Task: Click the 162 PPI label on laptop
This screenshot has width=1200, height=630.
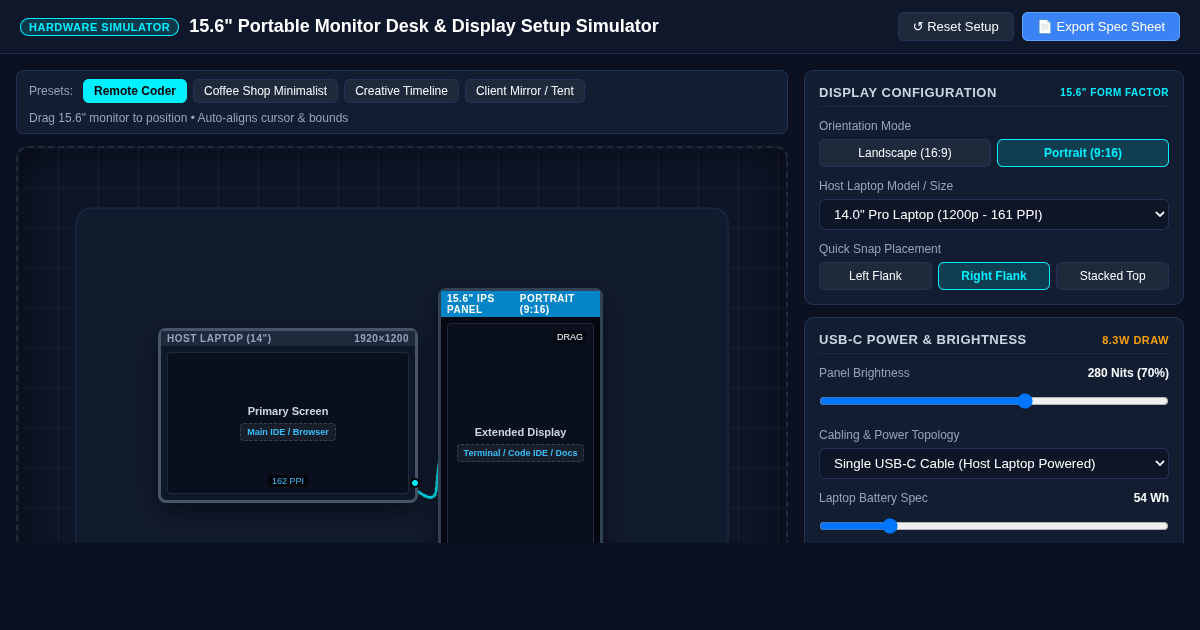Action: 288,481
